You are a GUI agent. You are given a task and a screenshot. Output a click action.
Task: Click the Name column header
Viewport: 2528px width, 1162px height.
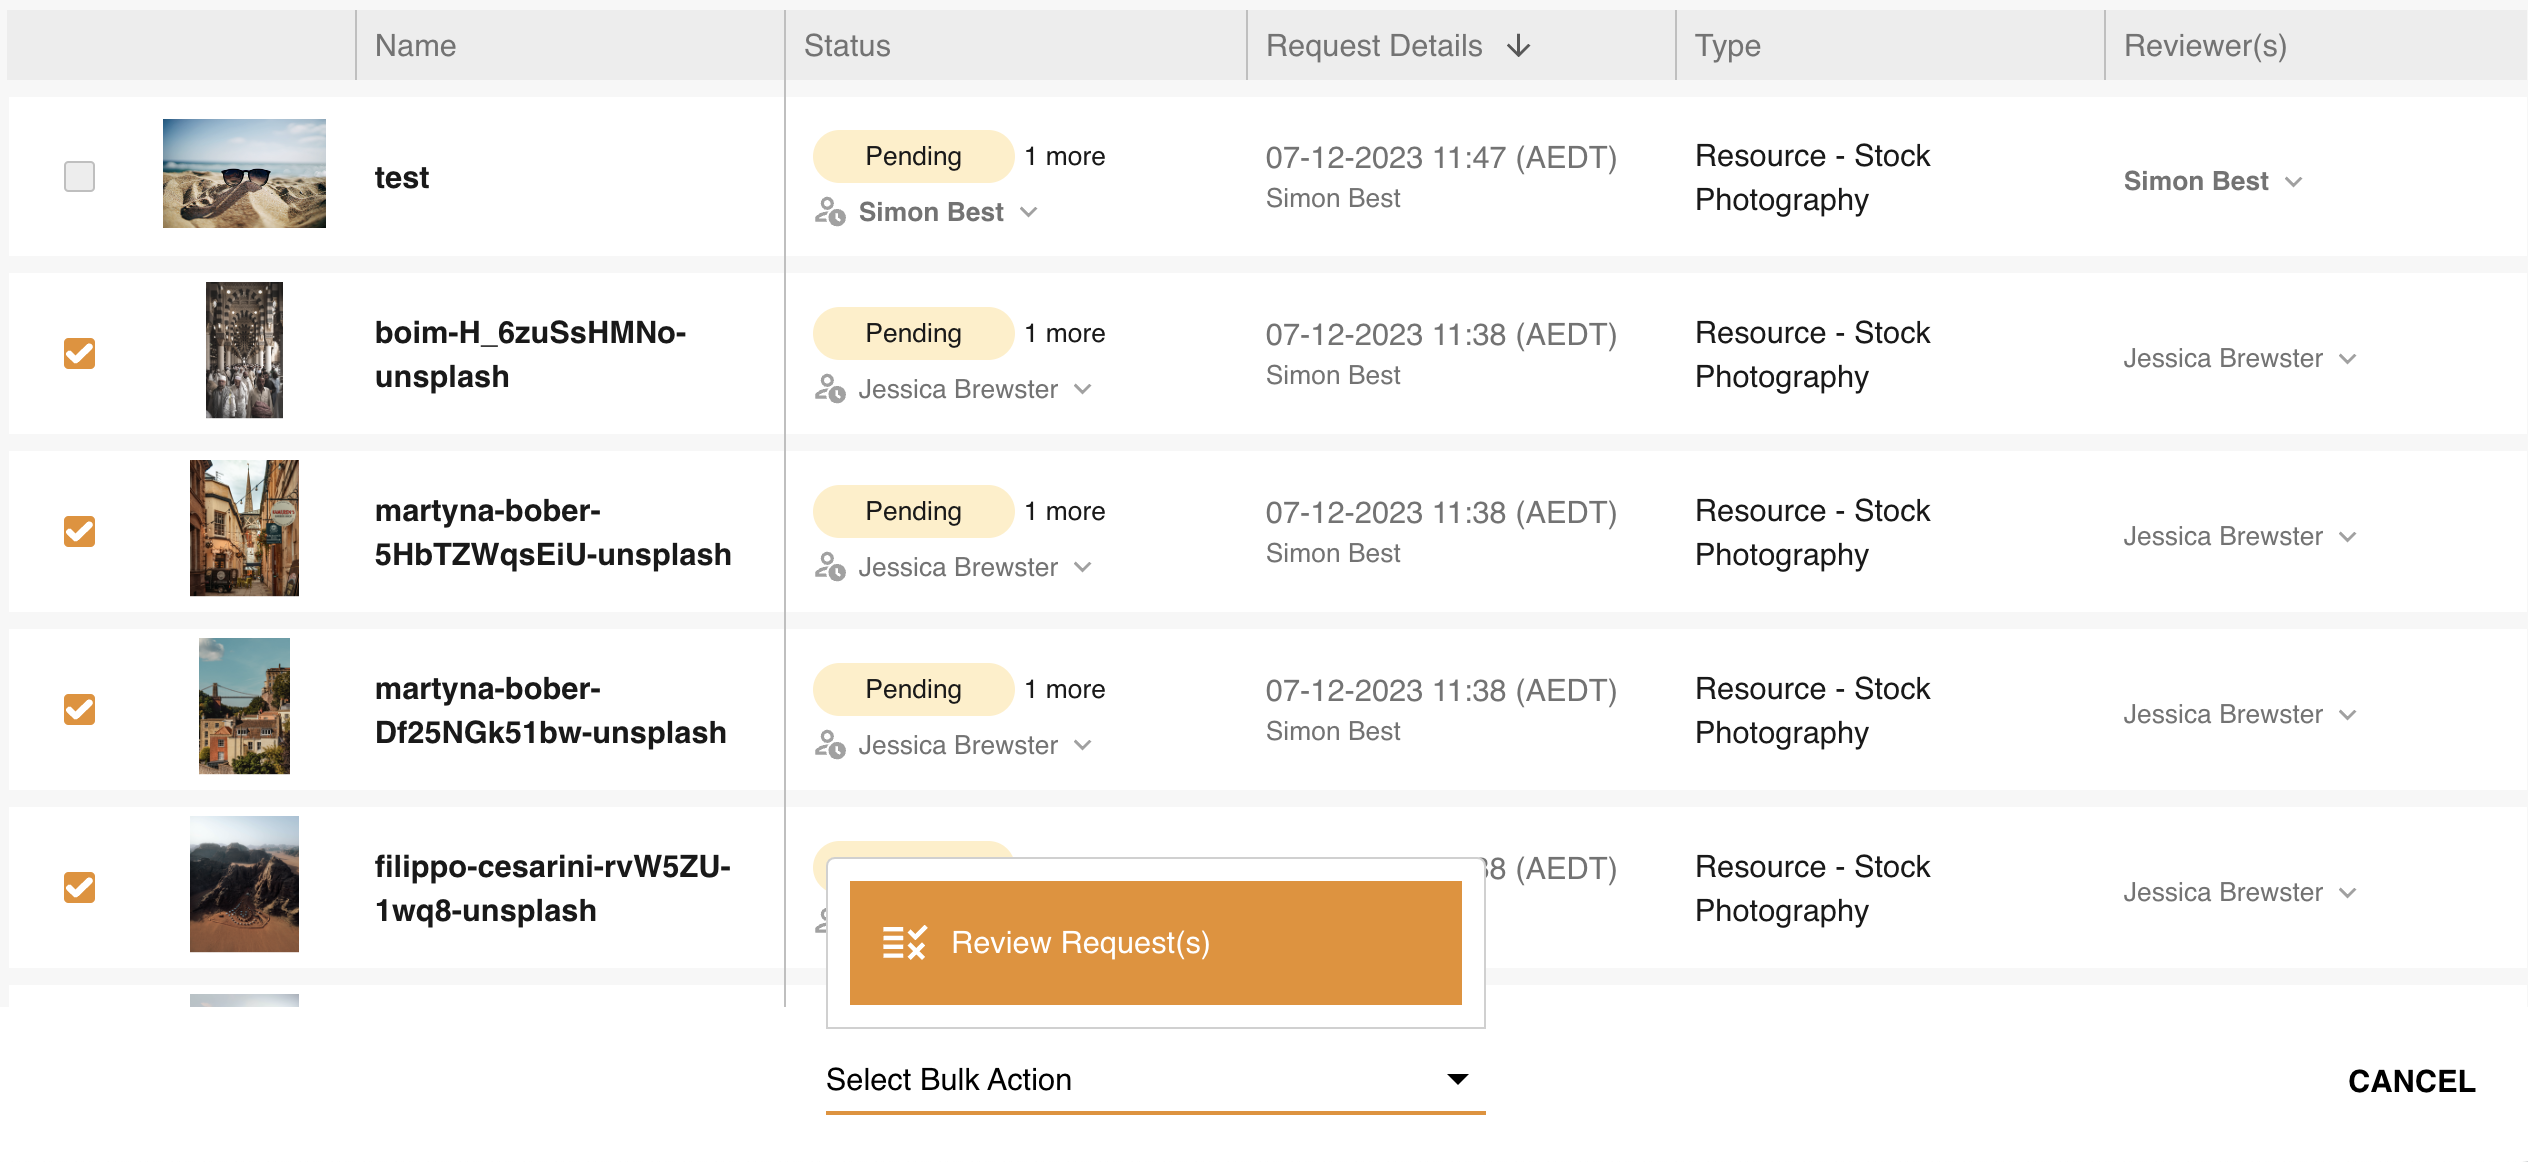(x=416, y=45)
